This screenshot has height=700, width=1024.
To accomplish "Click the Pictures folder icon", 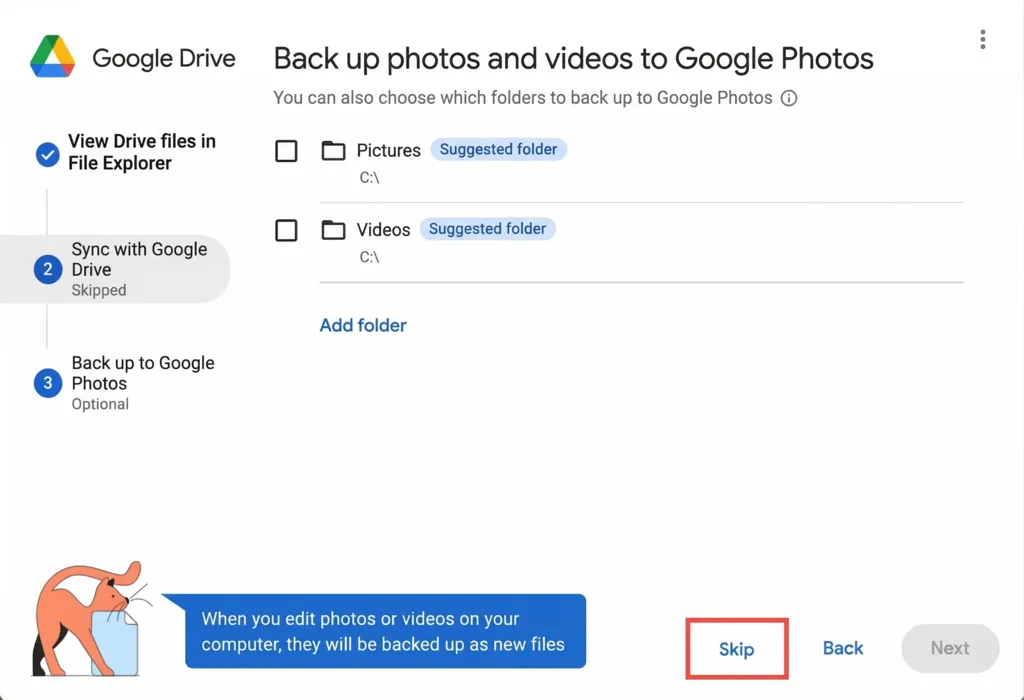I will 333,151.
